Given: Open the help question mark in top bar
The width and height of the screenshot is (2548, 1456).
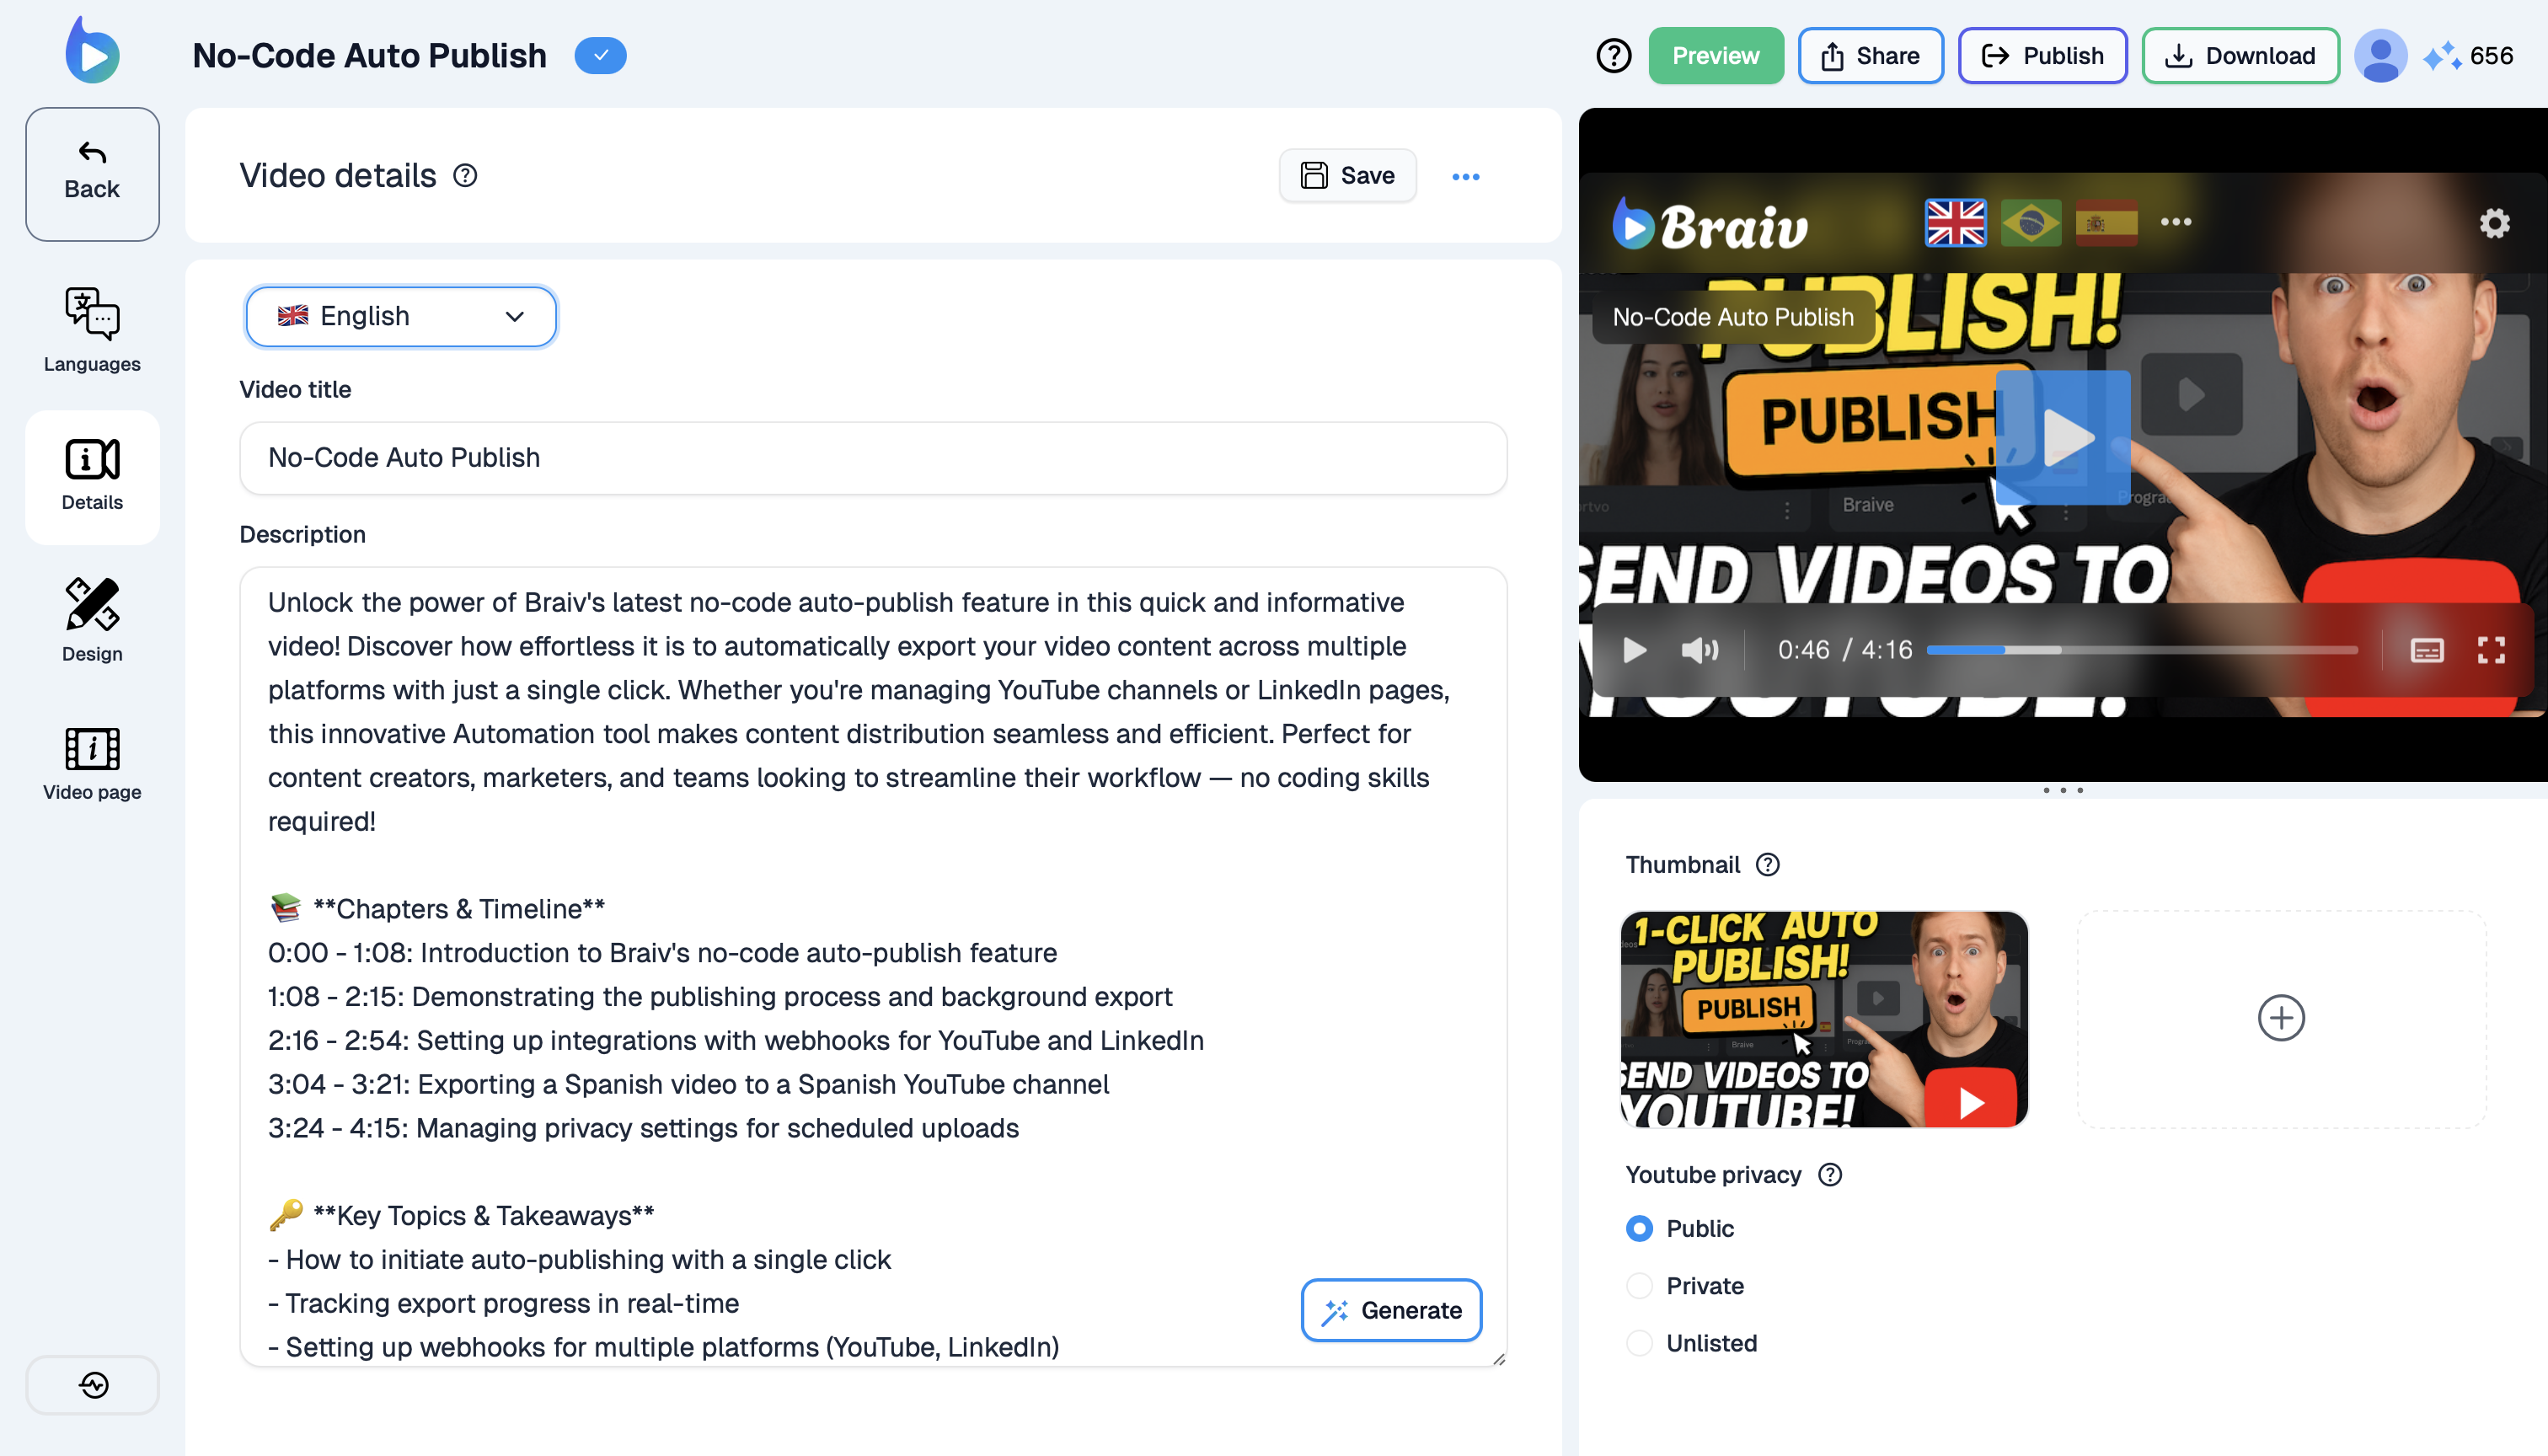Looking at the screenshot, I should 1613,56.
